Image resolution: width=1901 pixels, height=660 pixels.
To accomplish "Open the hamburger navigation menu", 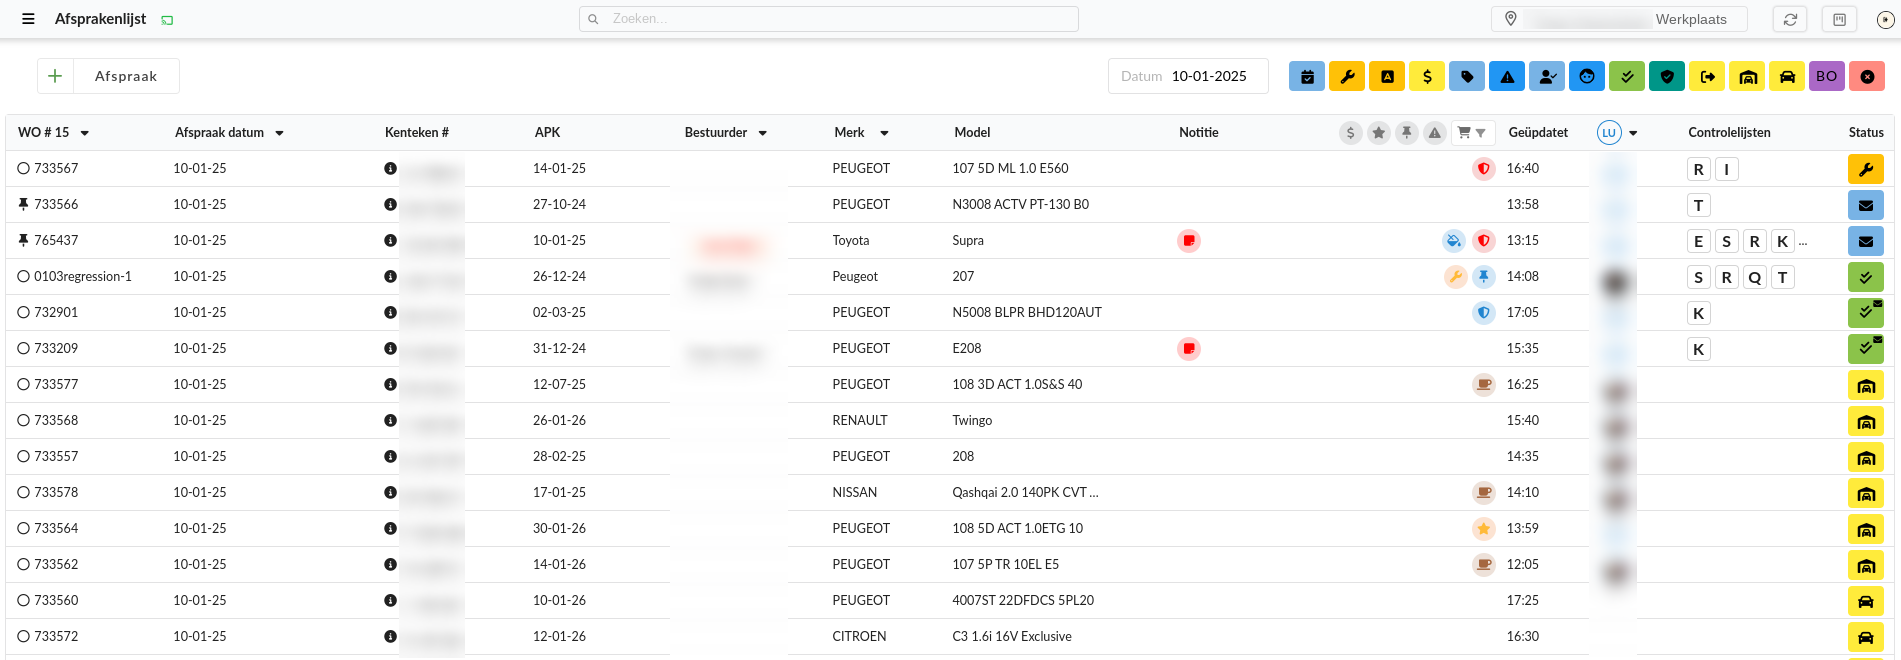I will tap(28, 19).
